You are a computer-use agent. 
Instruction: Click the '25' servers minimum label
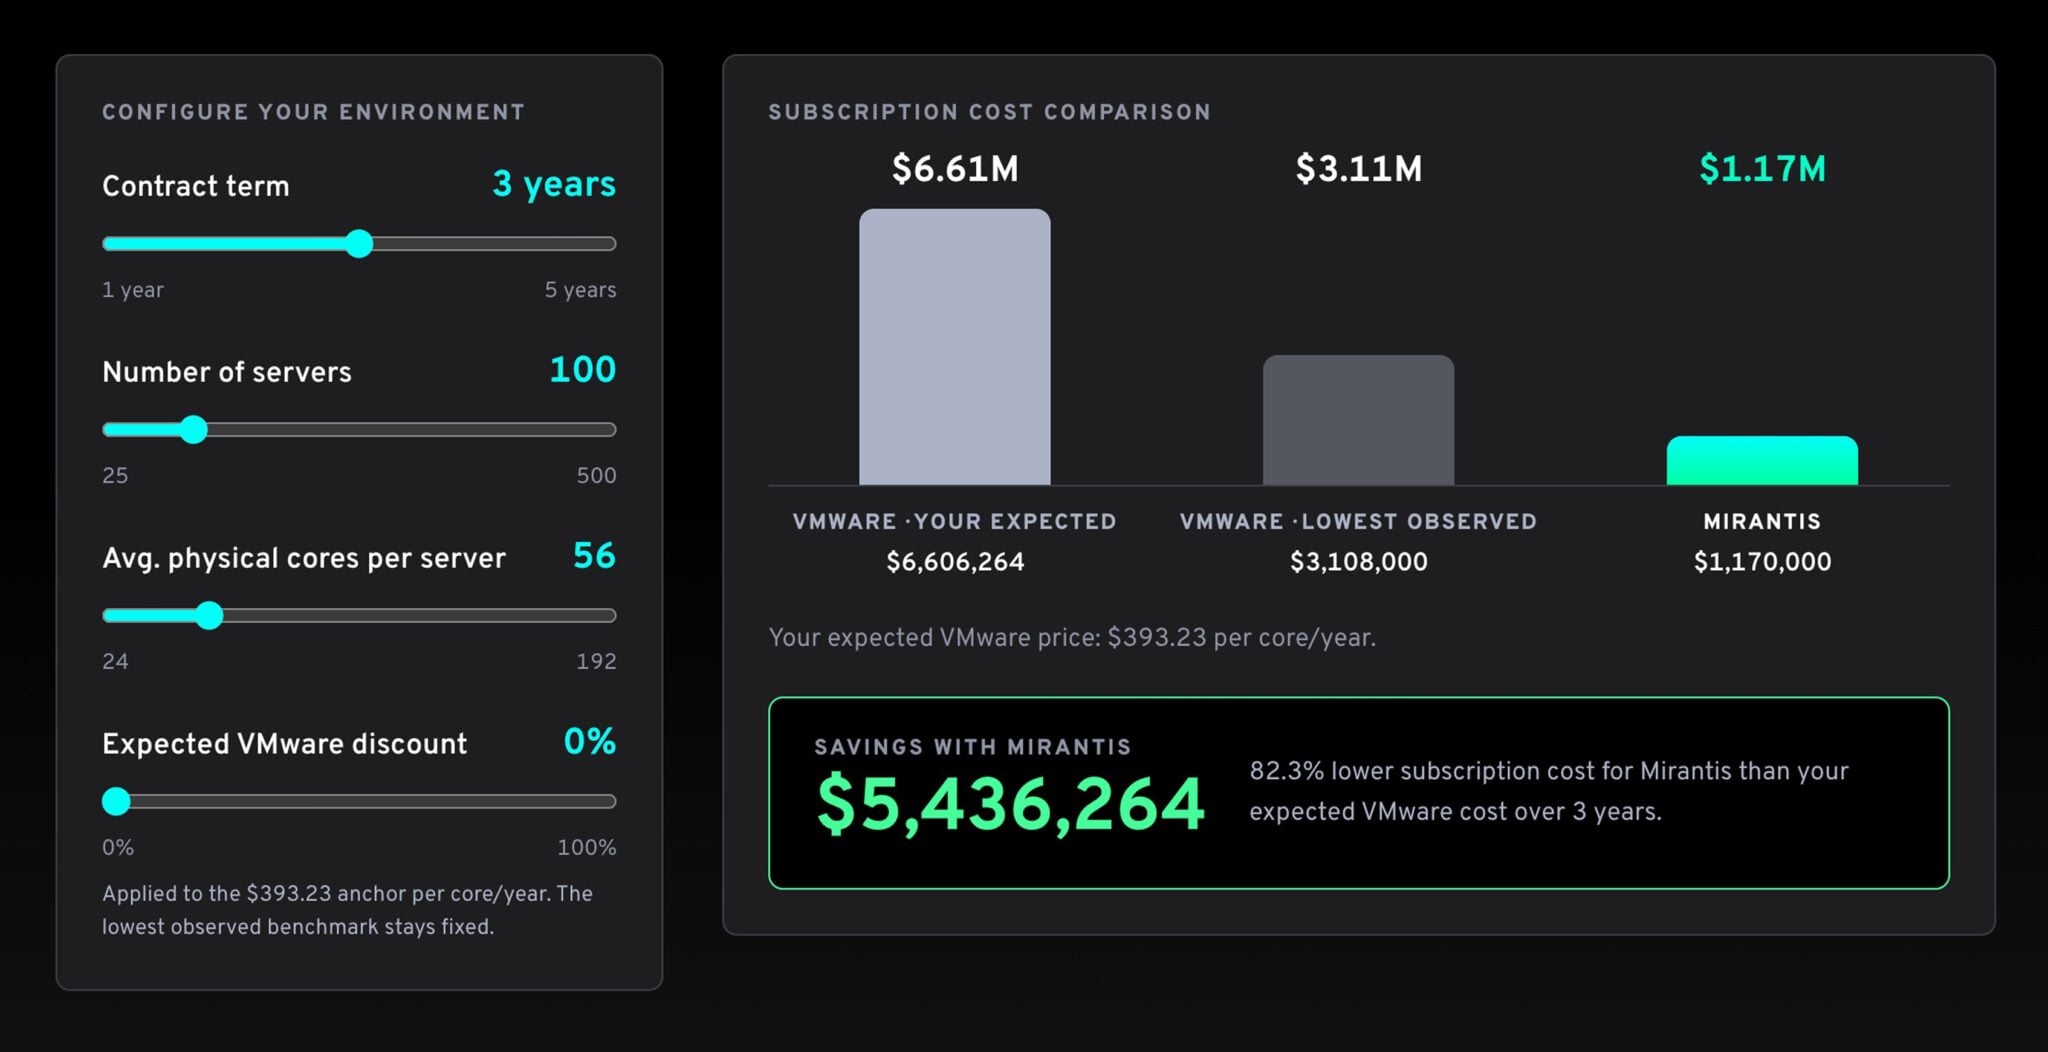coord(115,475)
